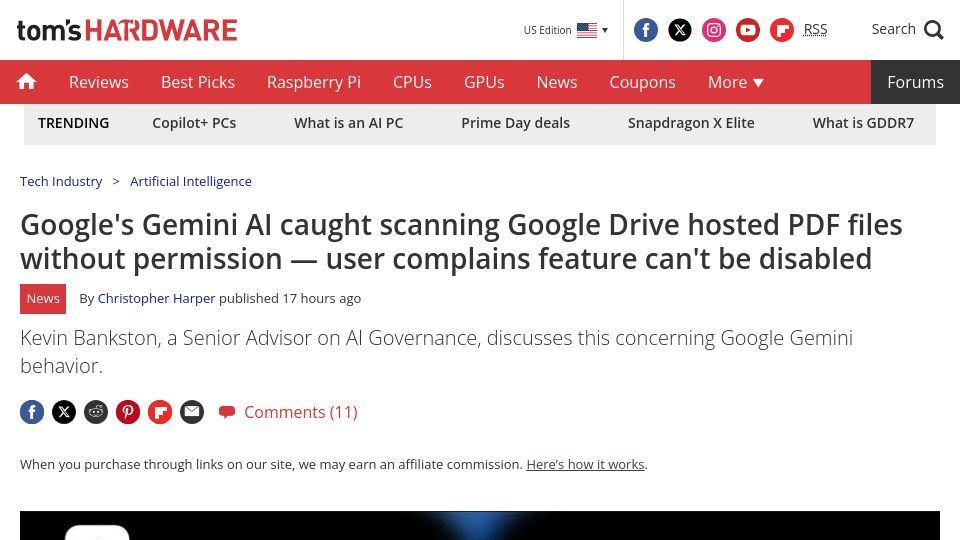This screenshot has height=540, width=960.
Task: Open Comments (11) link
Action: 301,412
